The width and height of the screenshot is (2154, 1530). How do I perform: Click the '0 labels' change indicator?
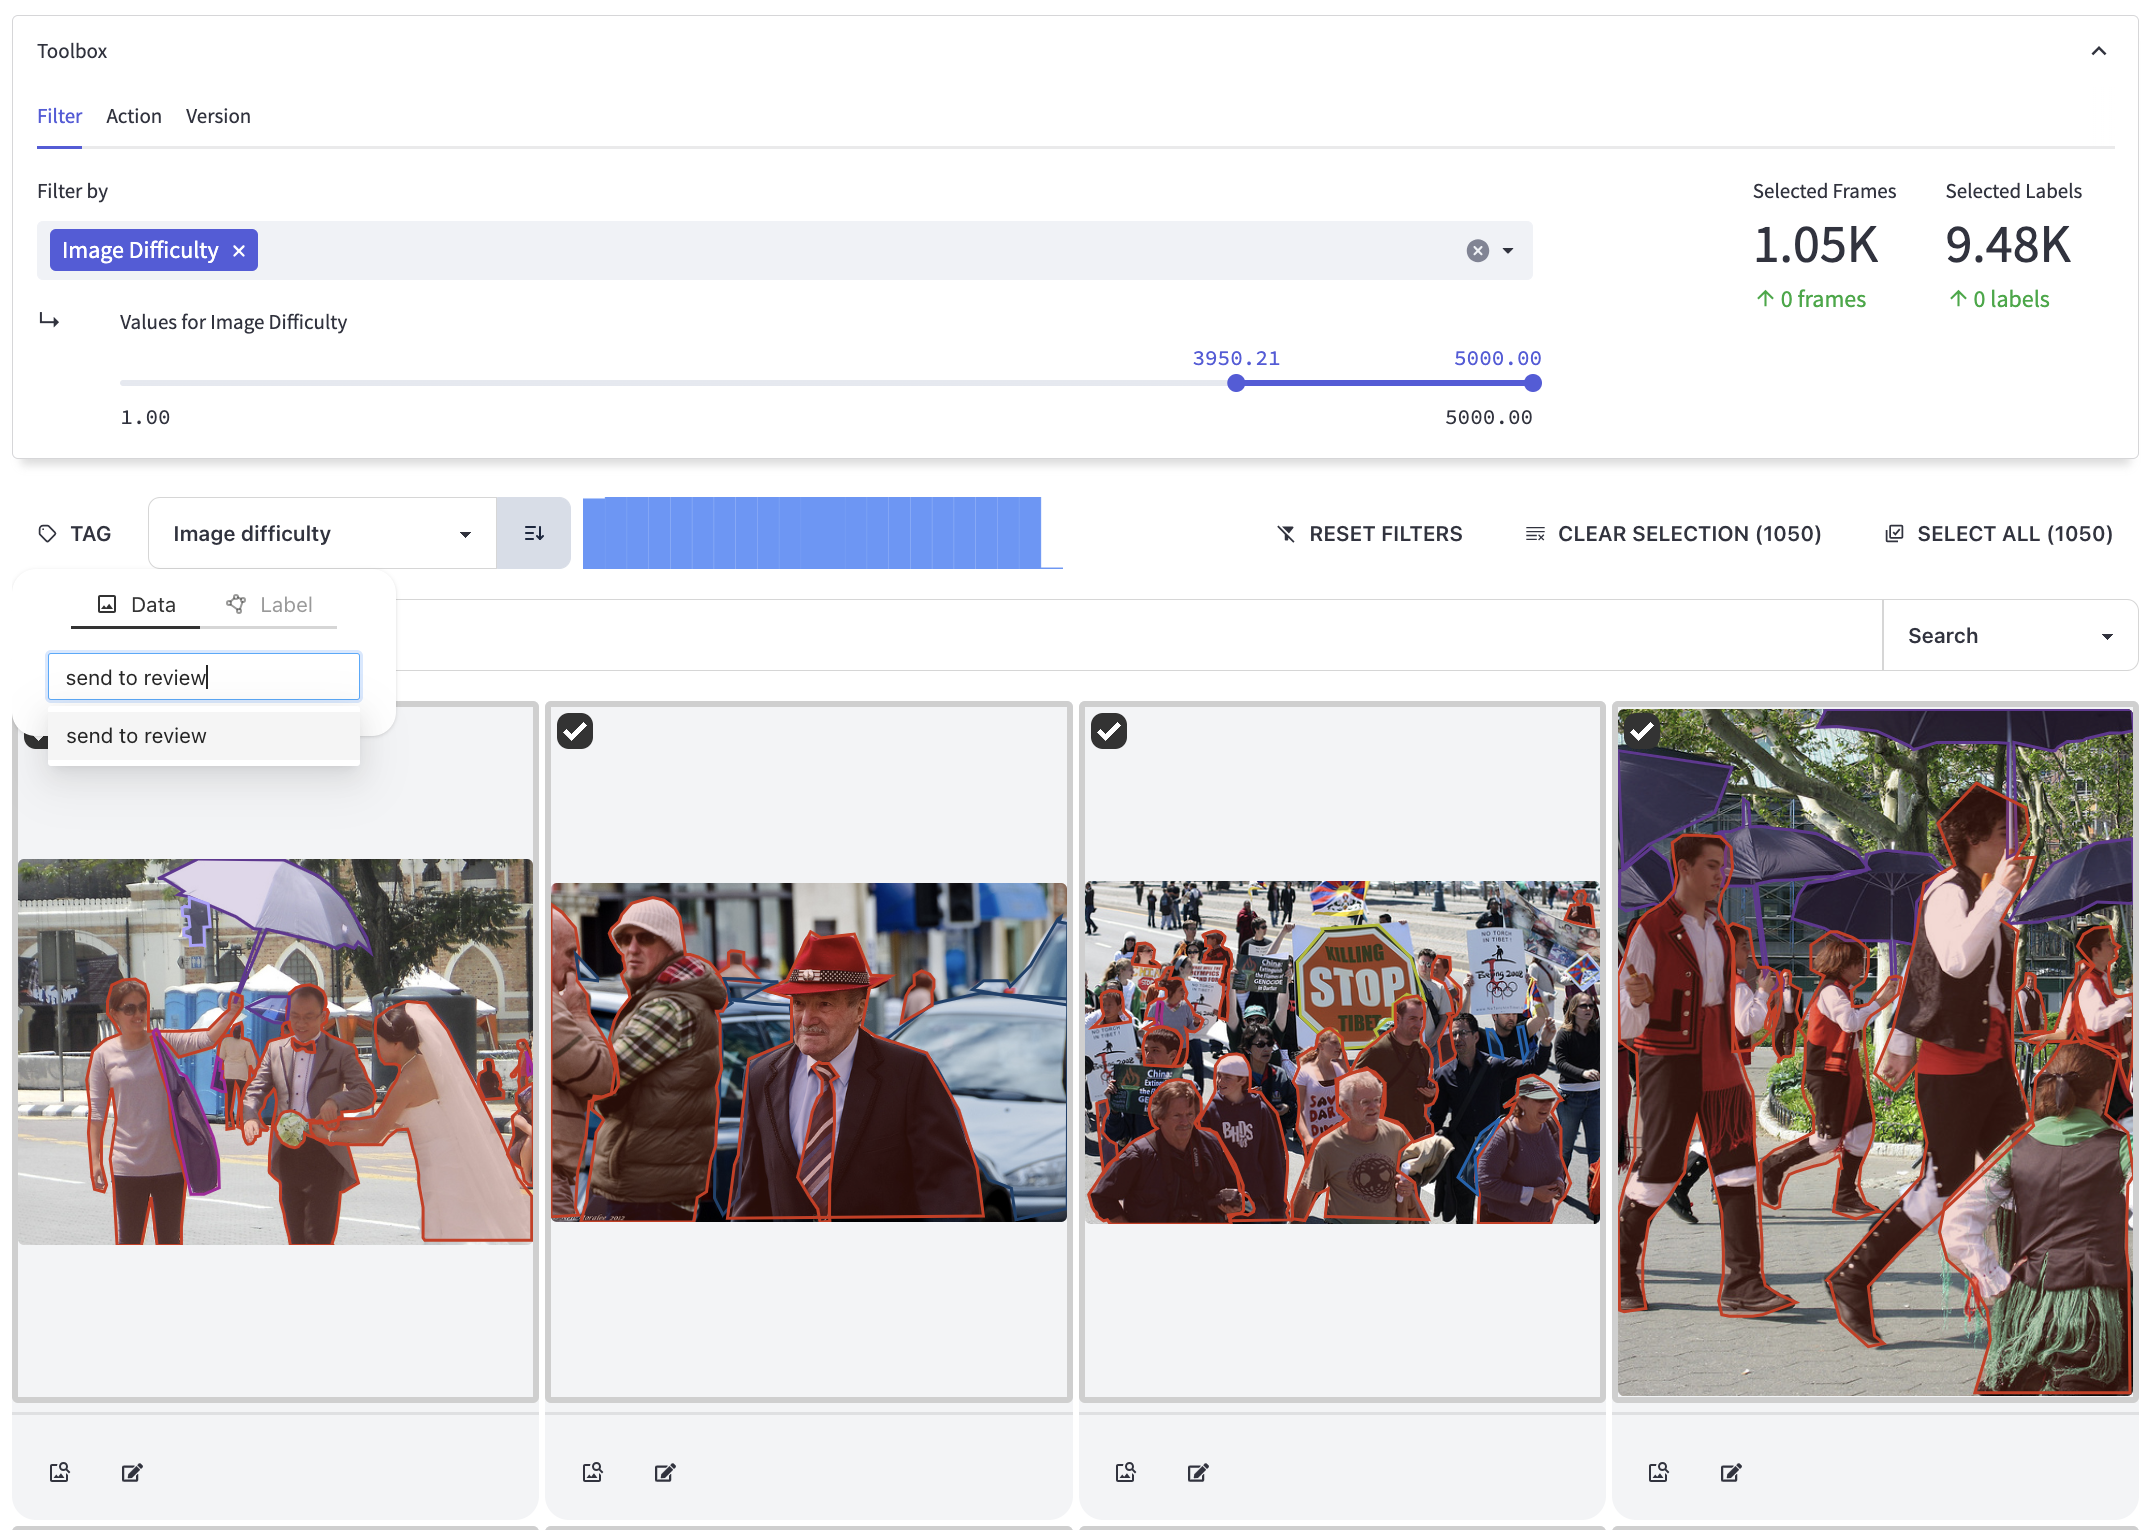[1999, 299]
